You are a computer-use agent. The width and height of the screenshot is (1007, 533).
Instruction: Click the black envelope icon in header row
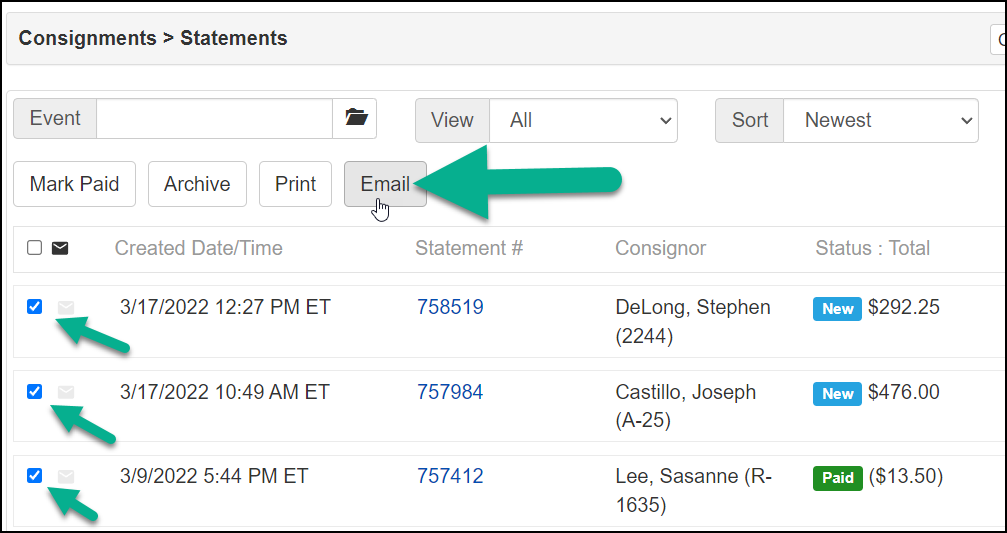click(x=60, y=248)
